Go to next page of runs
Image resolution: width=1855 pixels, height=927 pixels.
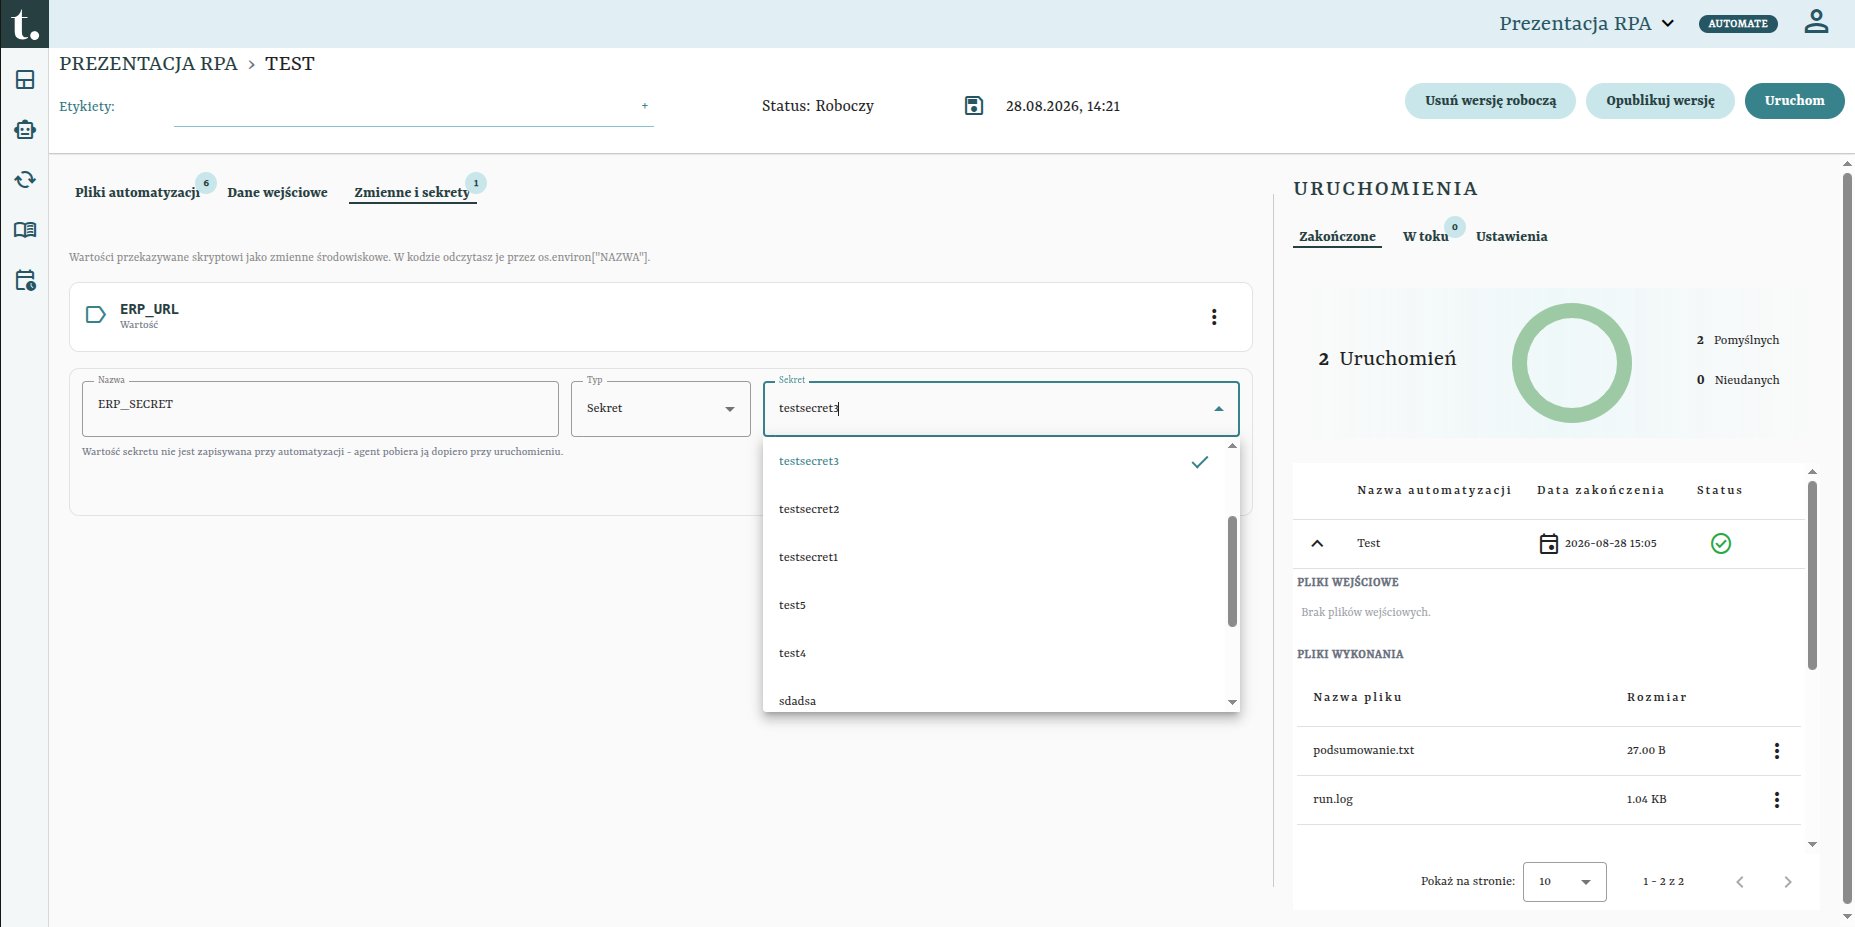[1788, 882]
